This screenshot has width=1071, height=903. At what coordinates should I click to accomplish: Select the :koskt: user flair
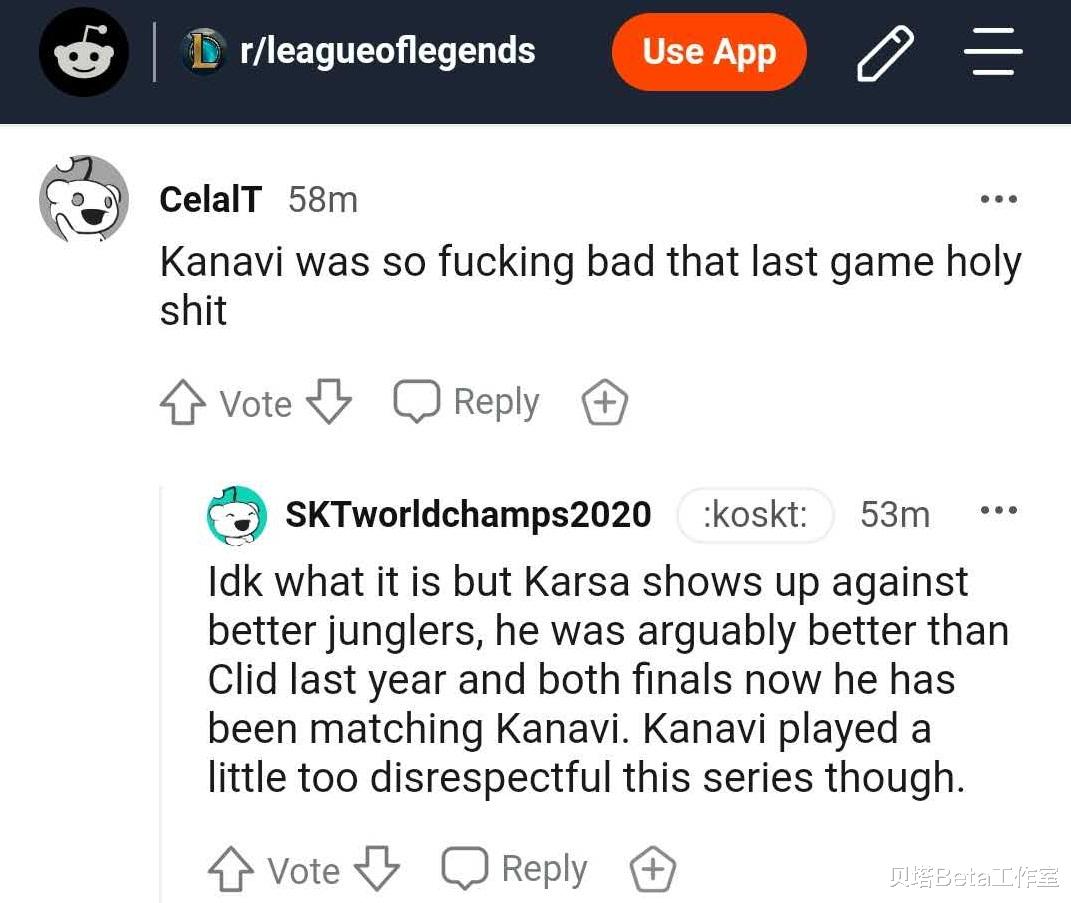755,515
